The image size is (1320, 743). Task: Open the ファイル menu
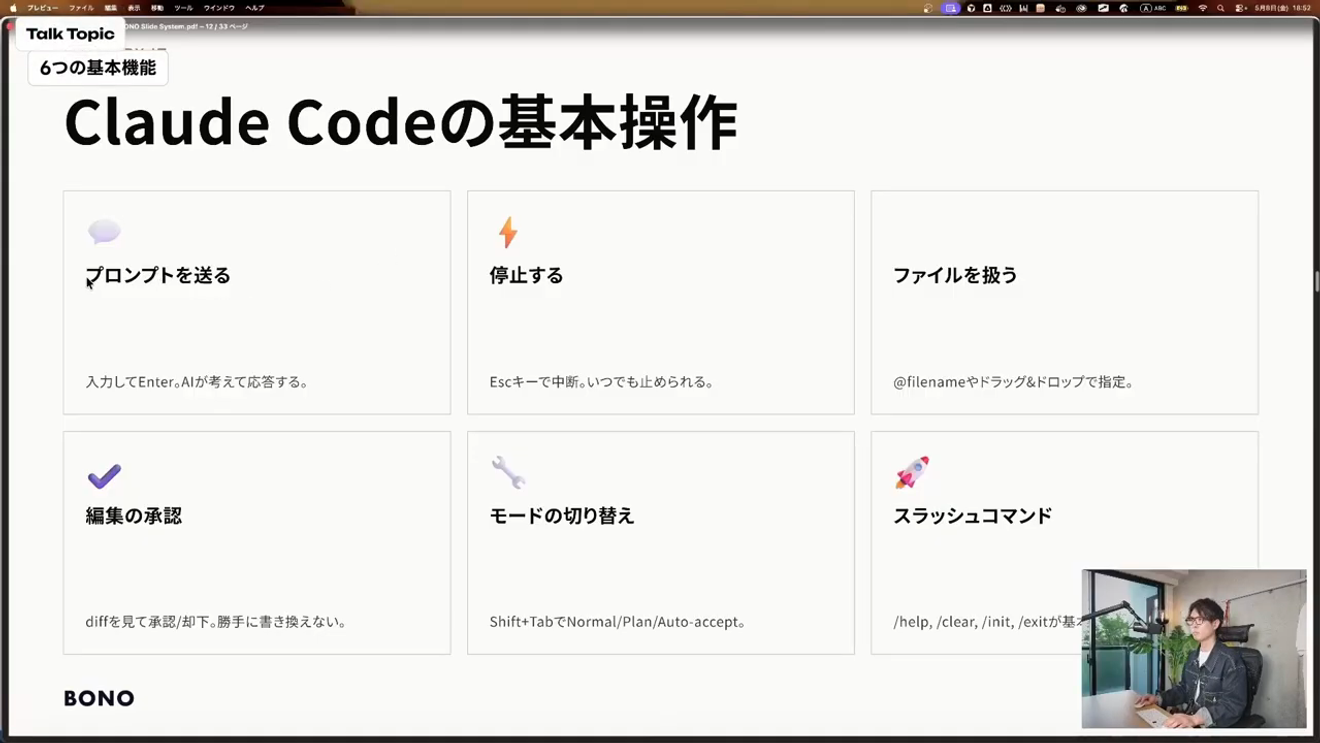point(81,8)
